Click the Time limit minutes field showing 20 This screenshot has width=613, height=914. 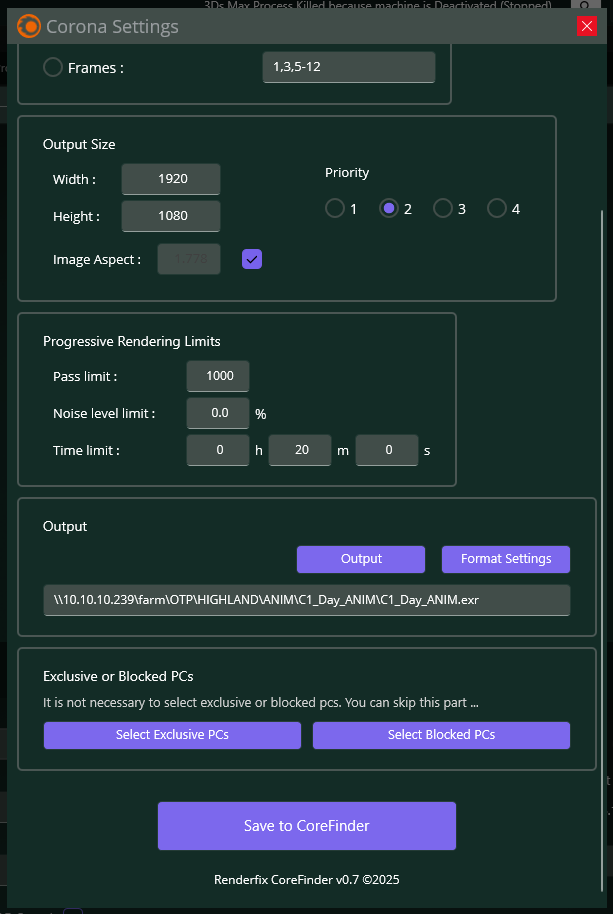(299, 450)
